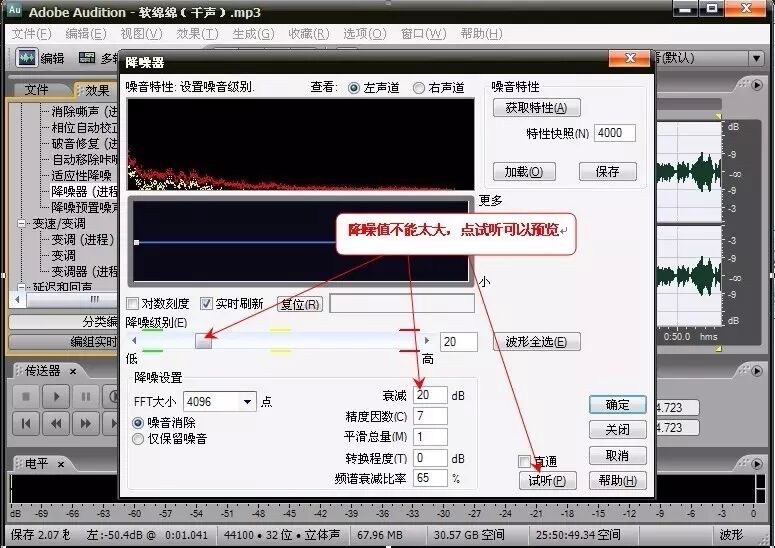The width and height of the screenshot is (775, 548).
Task: Open 视图(V) menu
Action: pyautogui.click(x=141, y=34)
